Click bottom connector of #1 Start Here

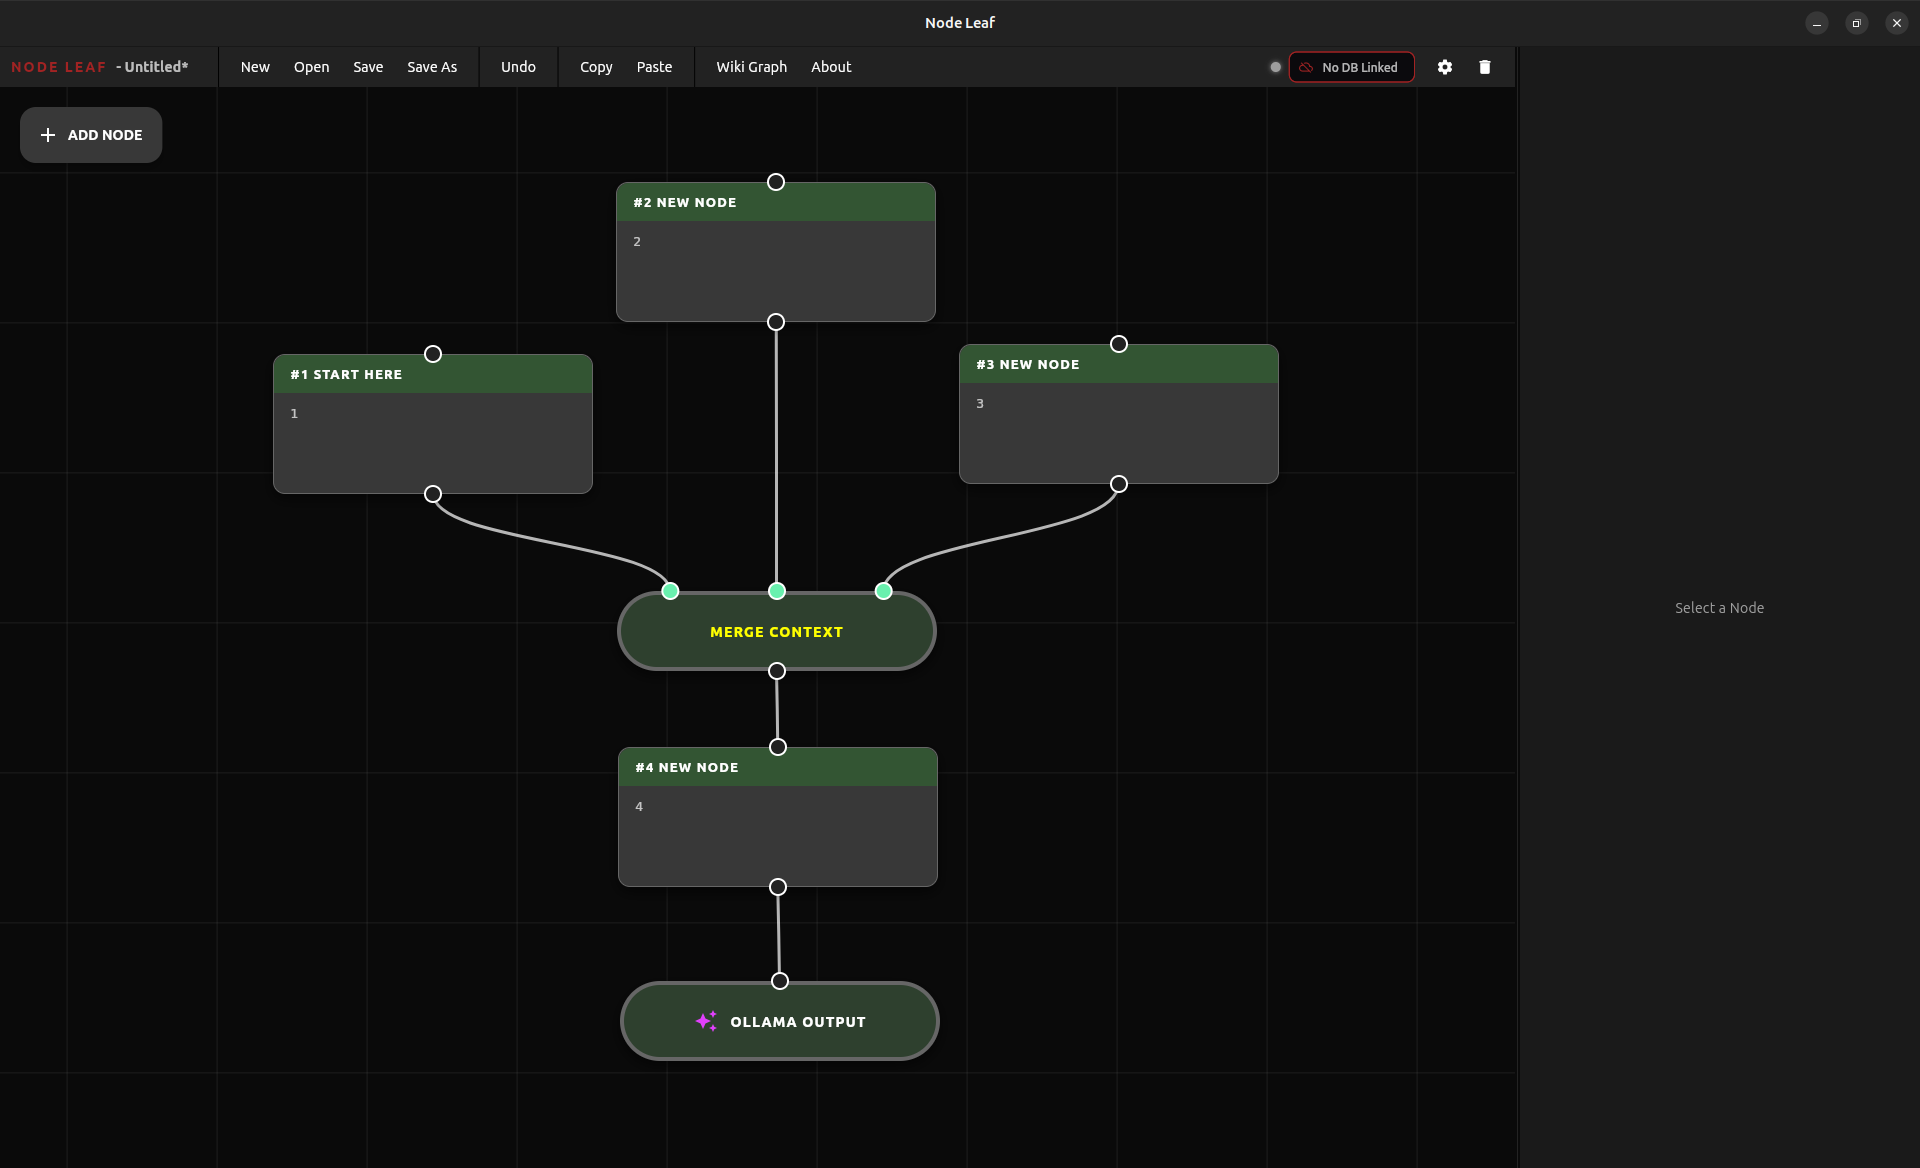433,494
